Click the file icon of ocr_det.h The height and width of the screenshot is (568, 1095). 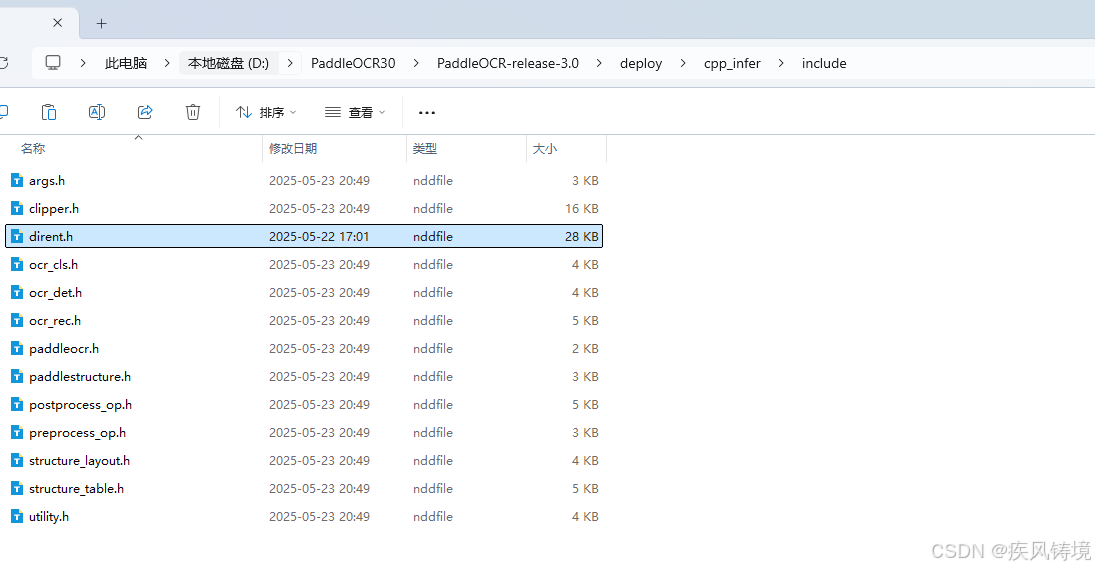[17, 292]
